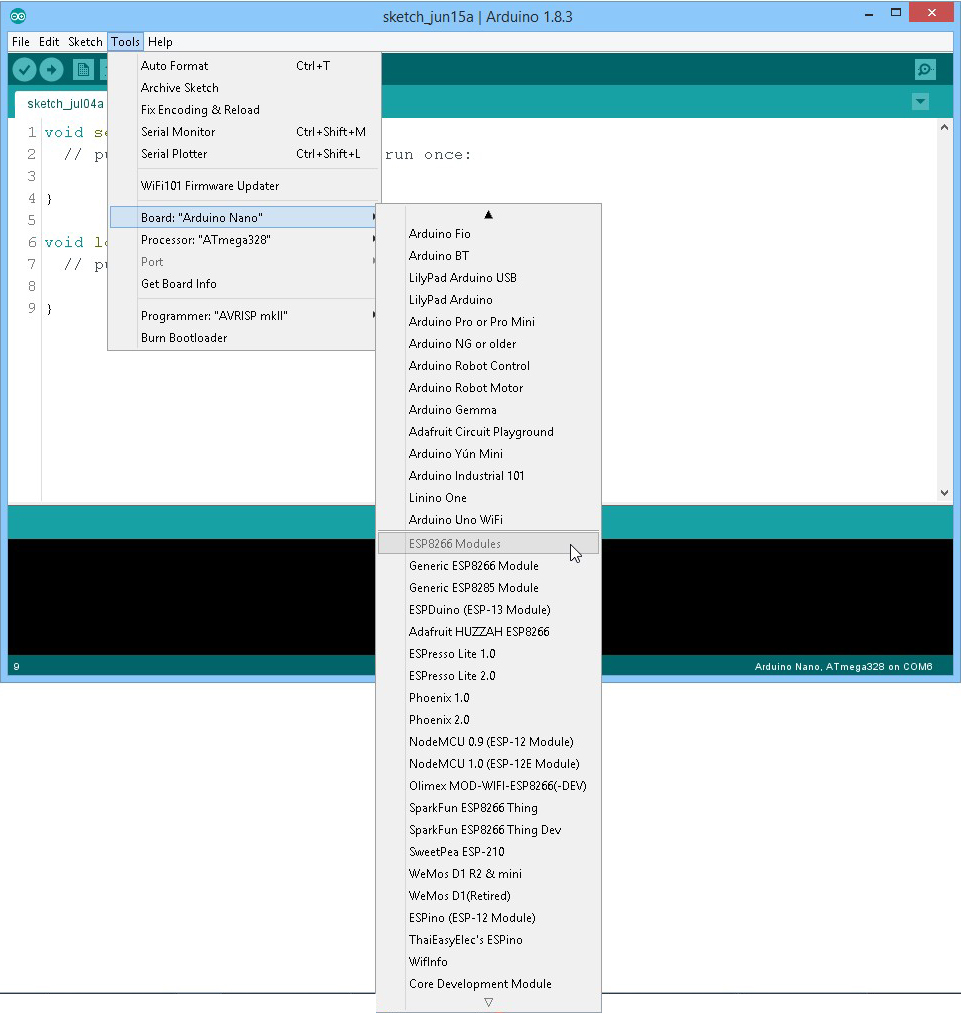Viewport: 961px width, 1014px height.
Task: Click the Verify checkmark toolbar icon
Action: pos(24,69)
